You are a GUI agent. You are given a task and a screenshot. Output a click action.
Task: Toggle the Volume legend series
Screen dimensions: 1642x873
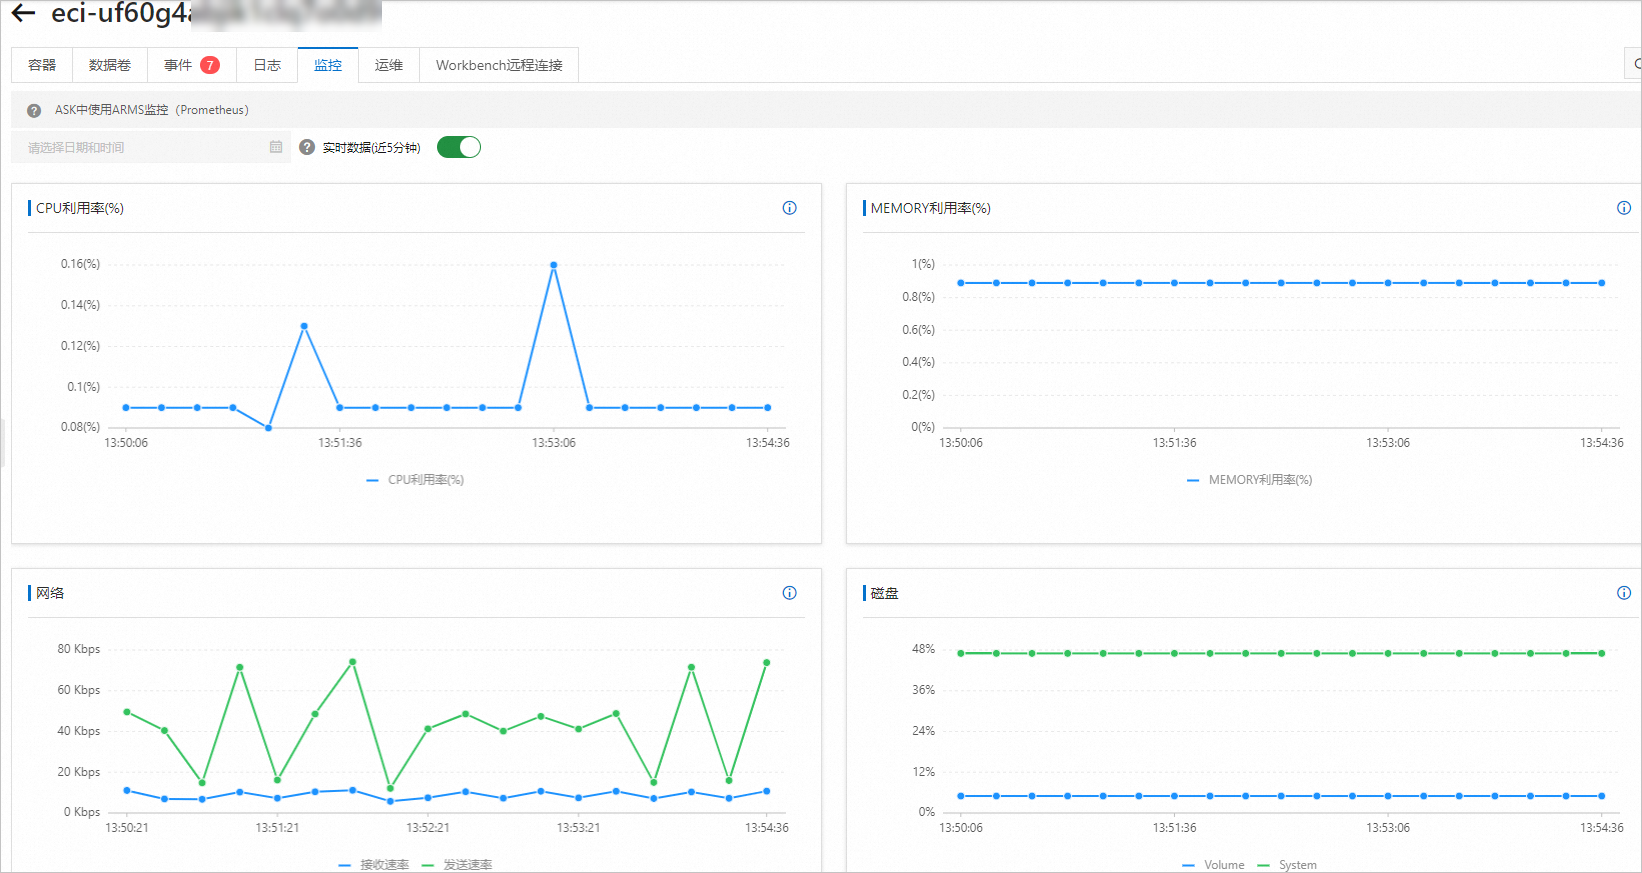point(1213,865)
